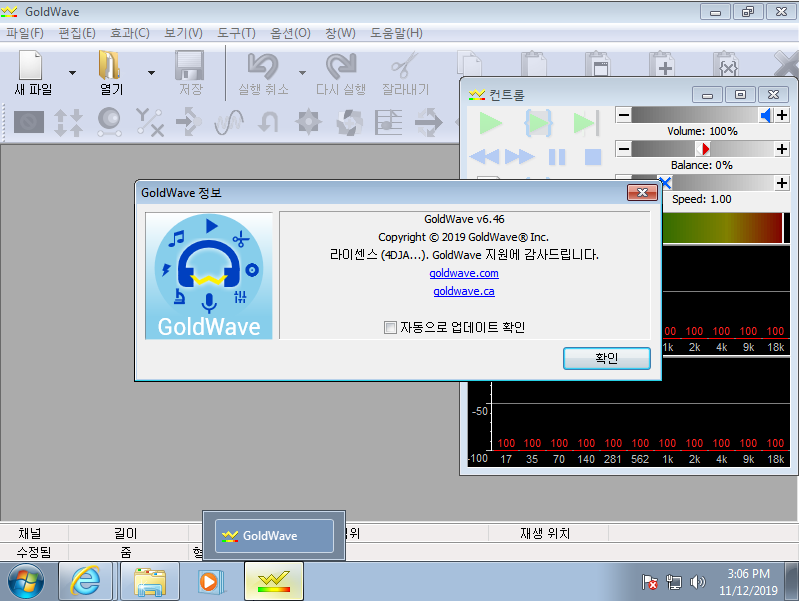Click the Speed plus button
This screenshot has width=799, height=601.
coord(782,182)
